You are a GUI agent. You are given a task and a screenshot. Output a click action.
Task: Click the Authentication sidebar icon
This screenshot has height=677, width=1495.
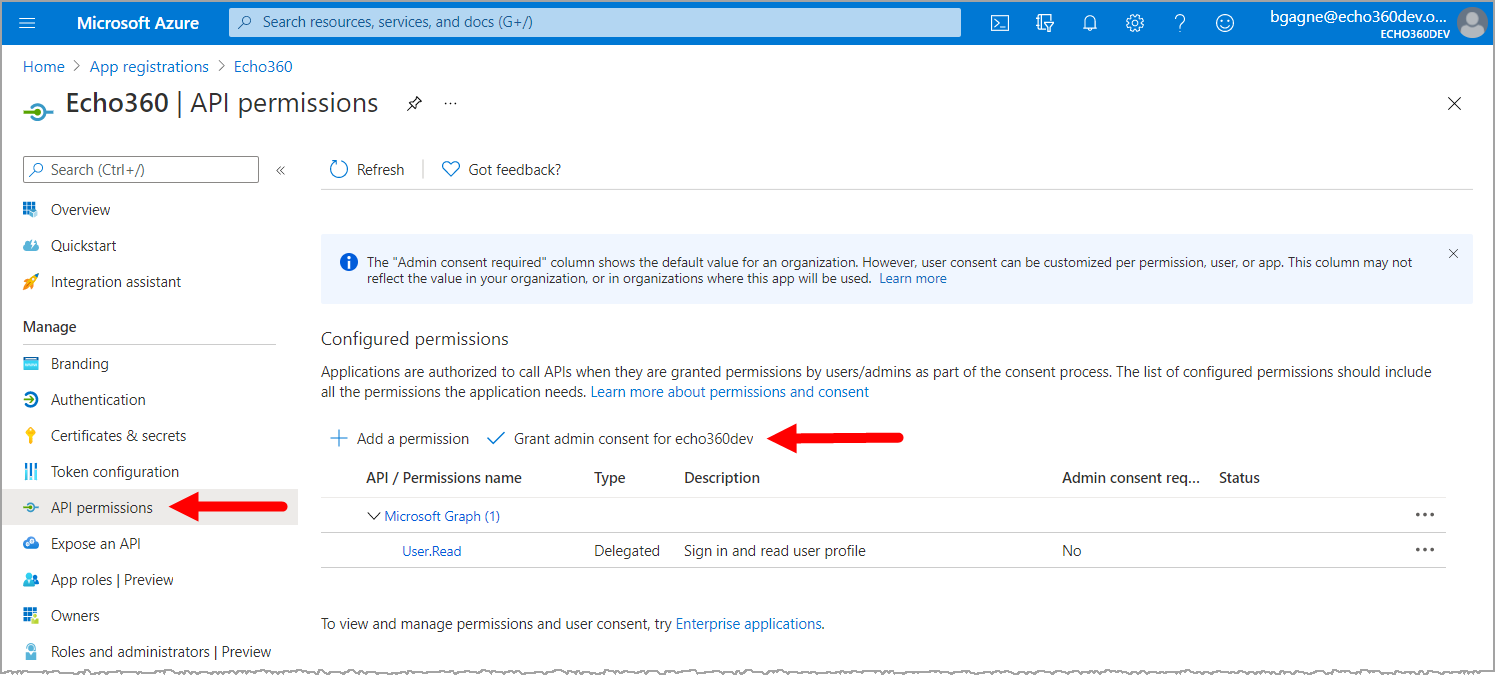click(x=31, y=399)
